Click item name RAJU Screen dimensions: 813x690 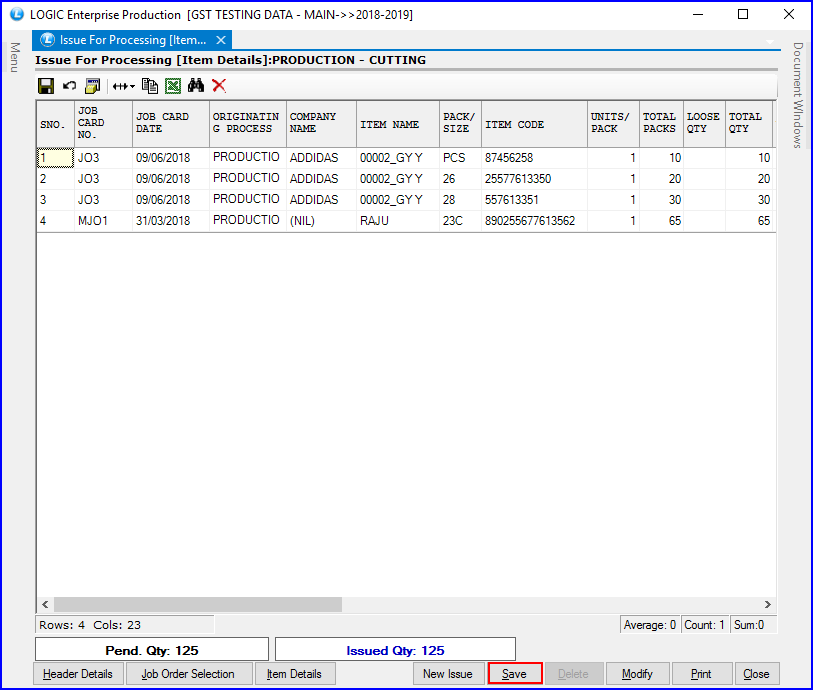[x=398, y=221]
